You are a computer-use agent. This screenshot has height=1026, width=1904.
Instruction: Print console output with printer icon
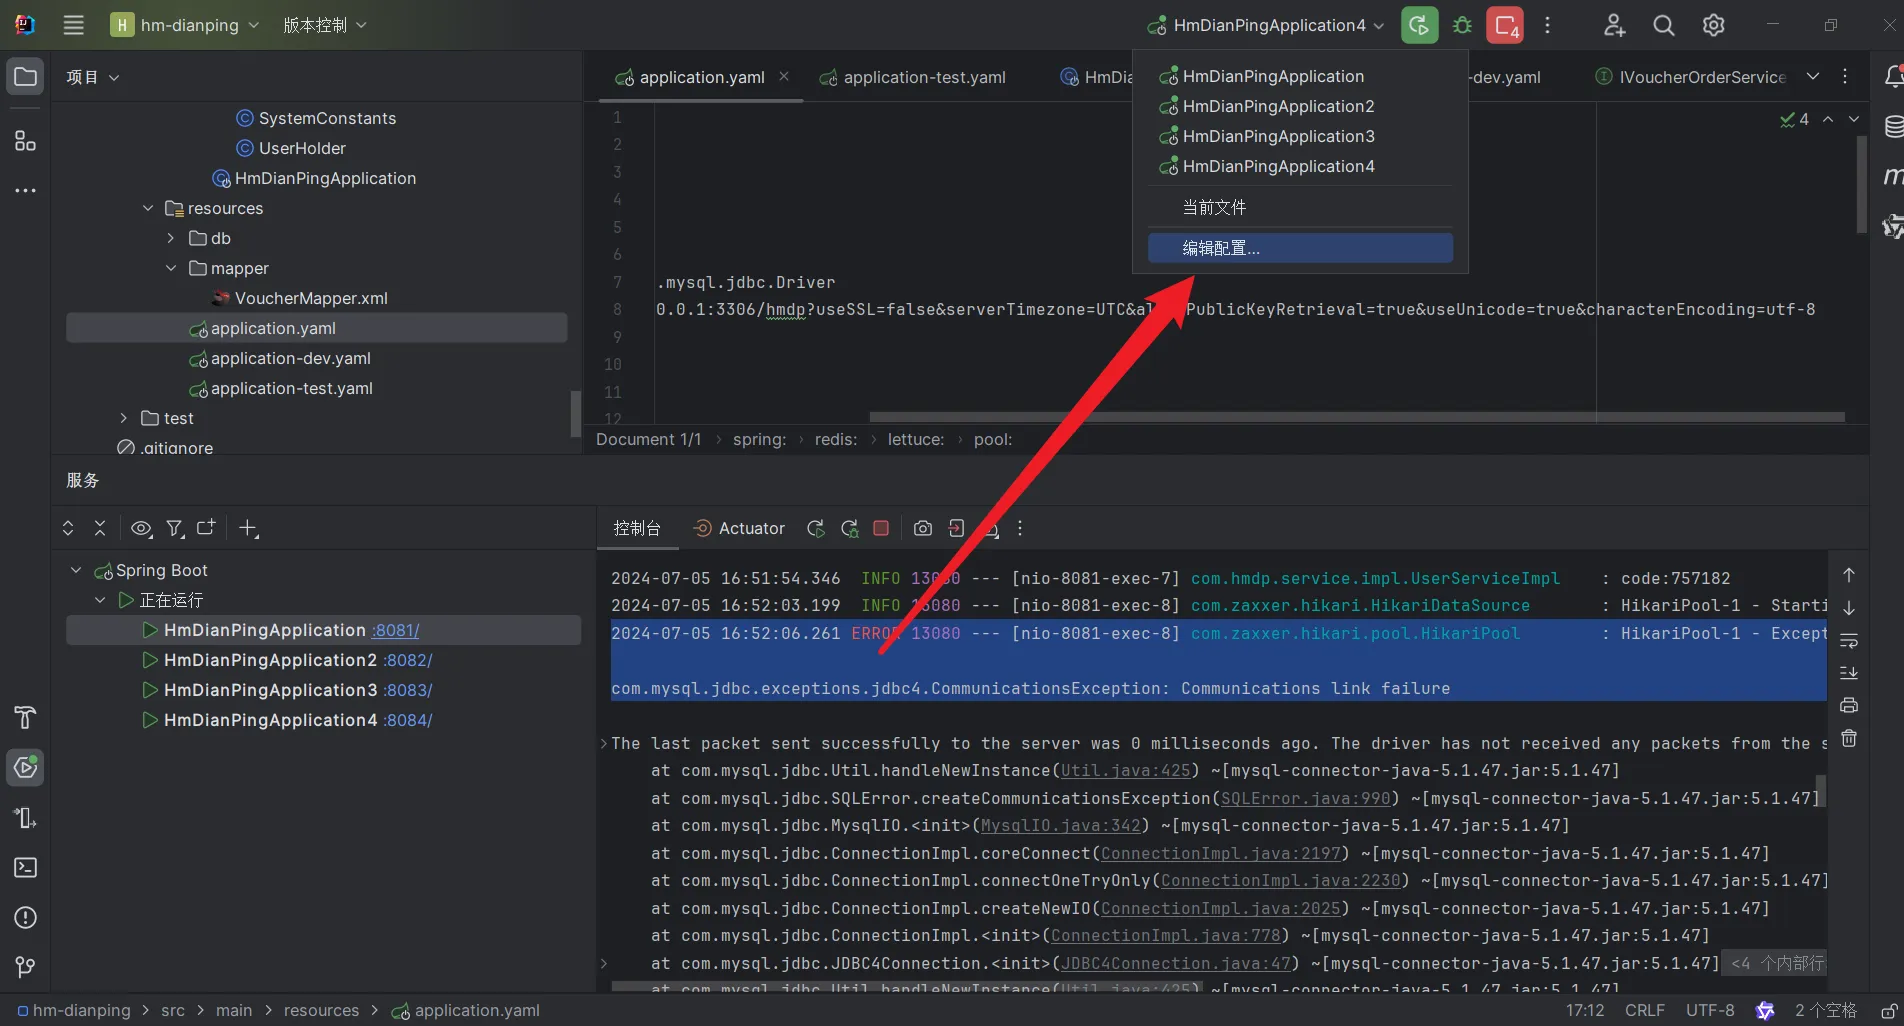(1848, 706)
